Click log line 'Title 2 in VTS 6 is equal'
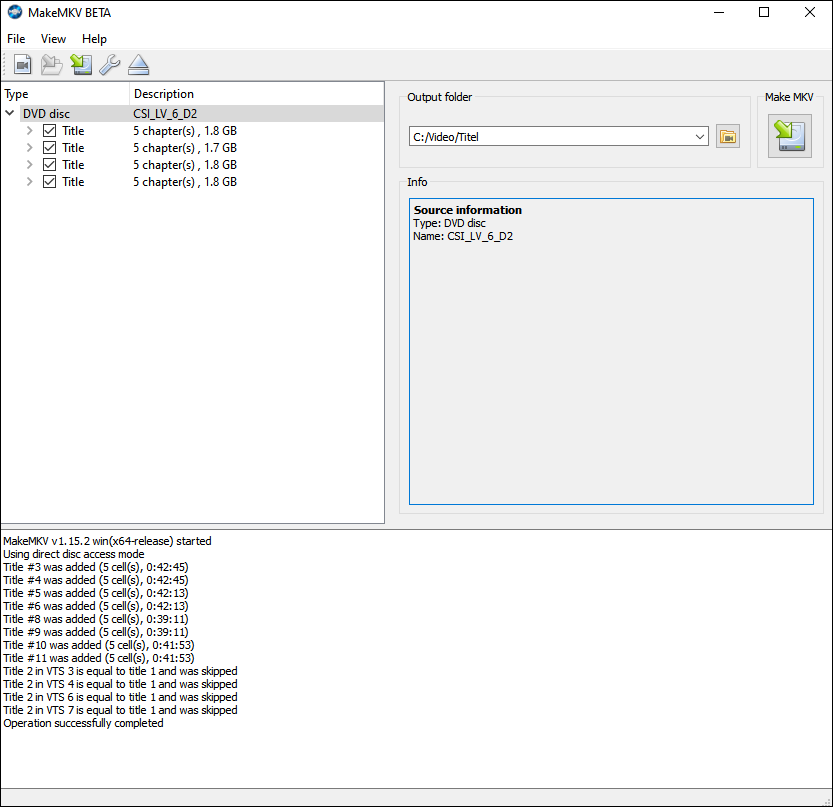Screen dimensions: 833x807 [x=120, y=697]
